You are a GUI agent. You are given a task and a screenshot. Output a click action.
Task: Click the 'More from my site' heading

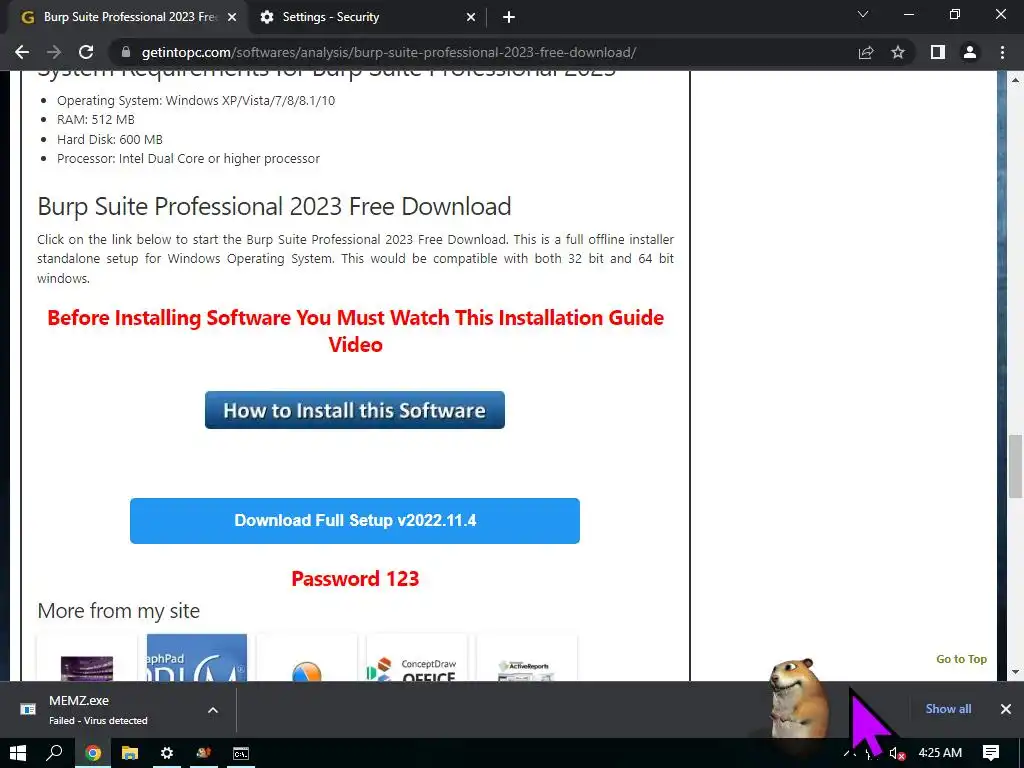[118, 611]
